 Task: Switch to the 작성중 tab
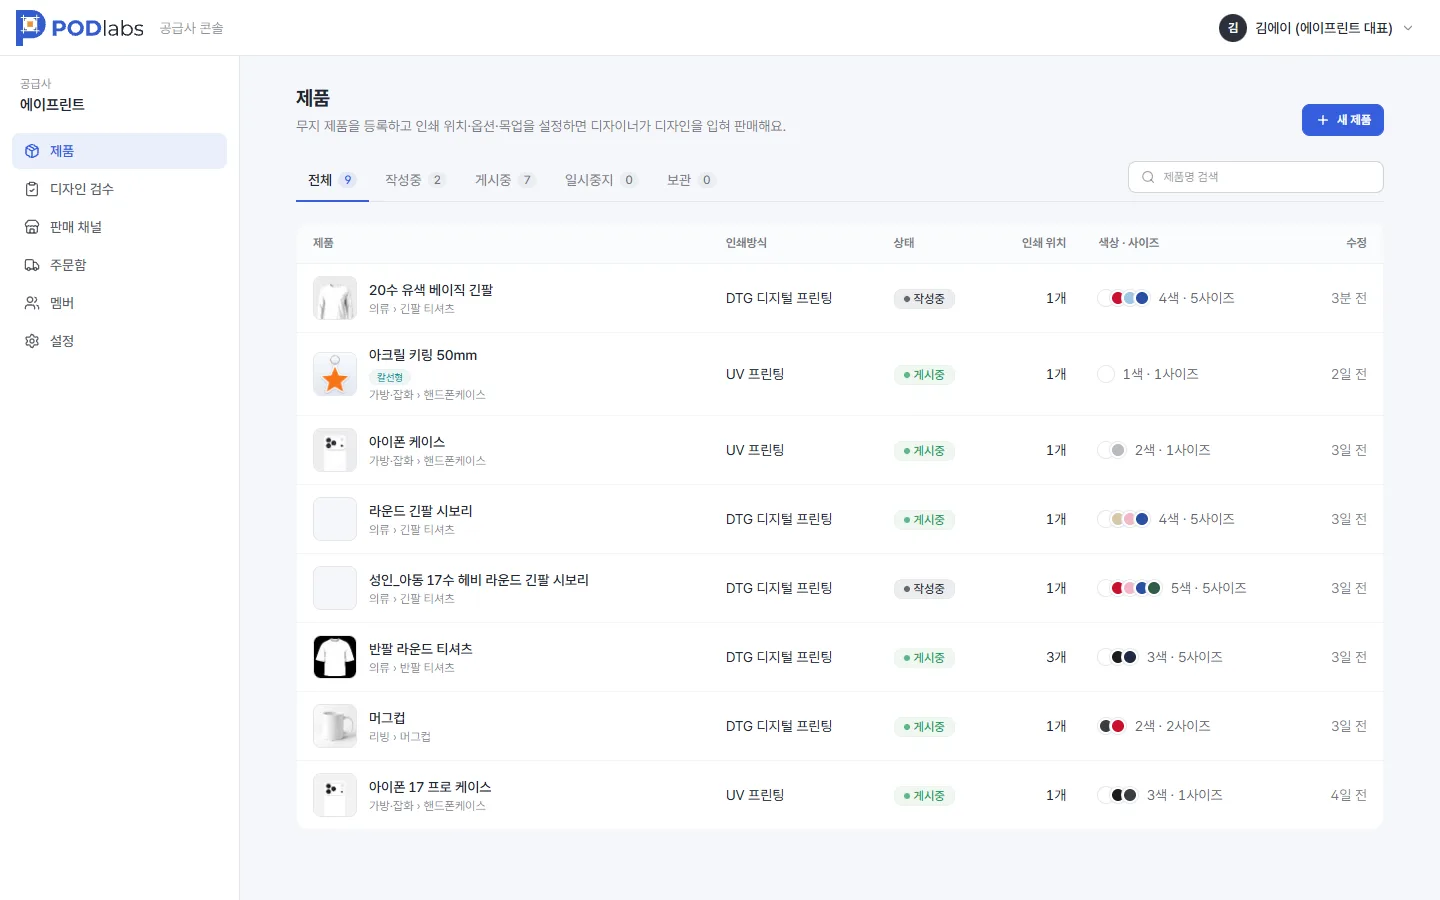tap(415, 180)
